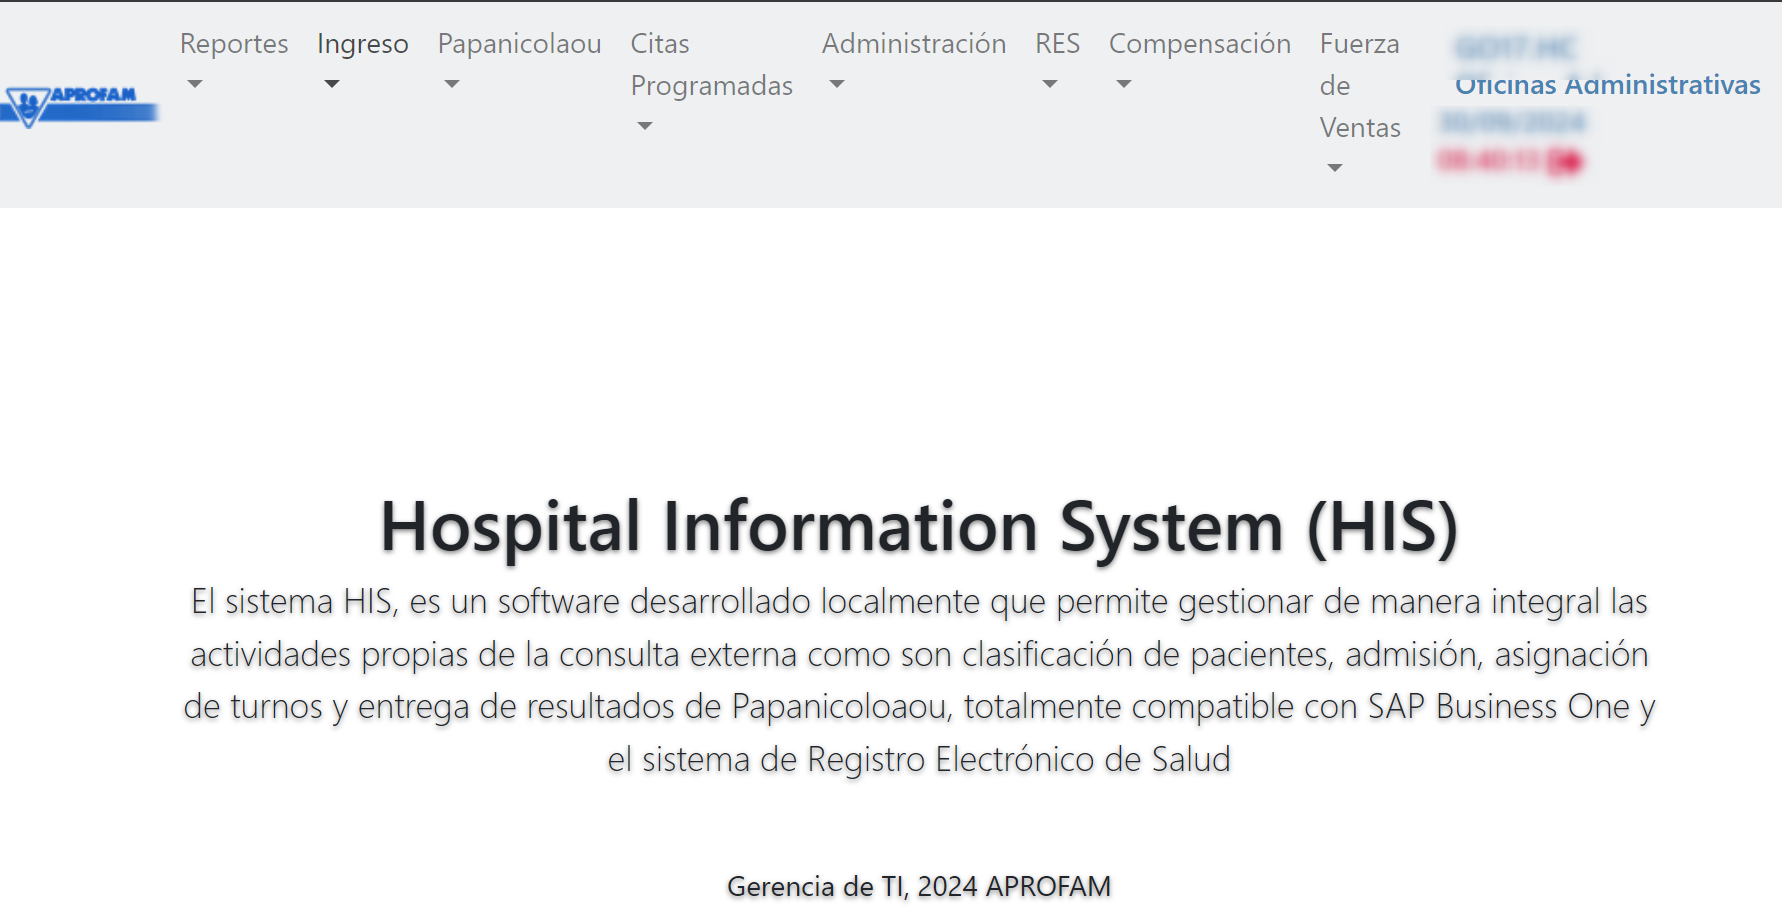The width and height of the screenshot is (1782, 915).
Task: Open the Administración menu
Action: [914, 64]
